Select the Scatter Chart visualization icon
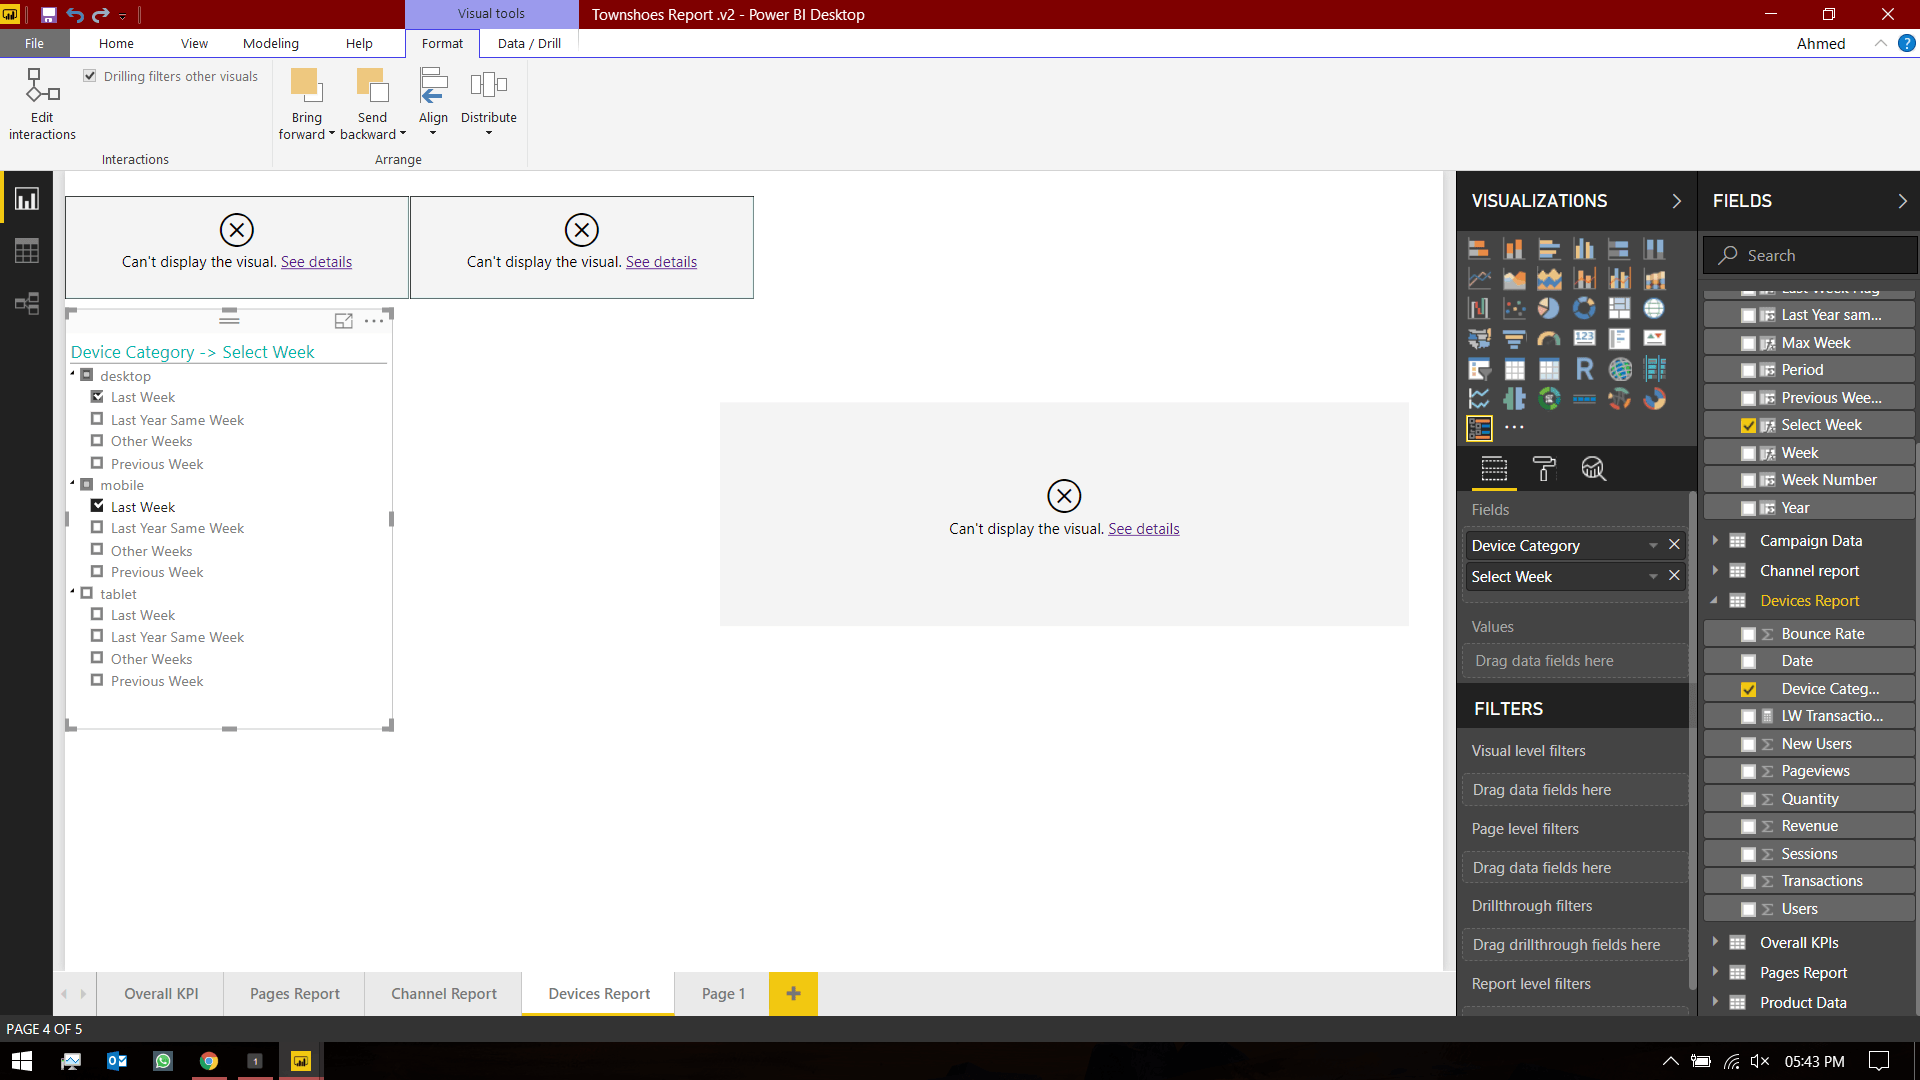Screen dimensions: 1920x1080 click(1514, 309)
